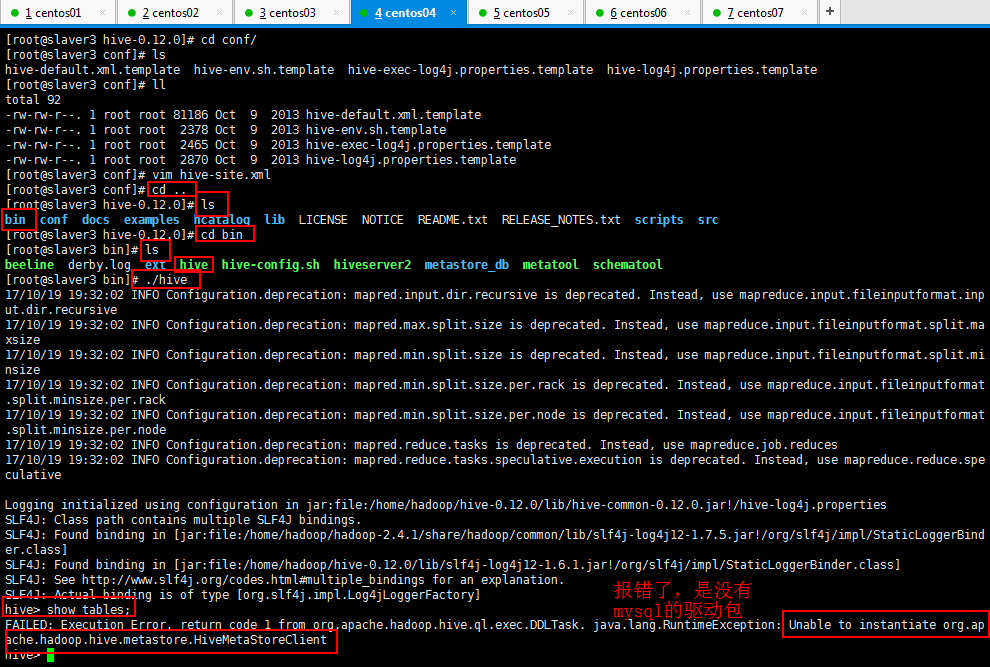990x667 pixels.
Task: Close the centos06 tab
Action: pos(687,13)
